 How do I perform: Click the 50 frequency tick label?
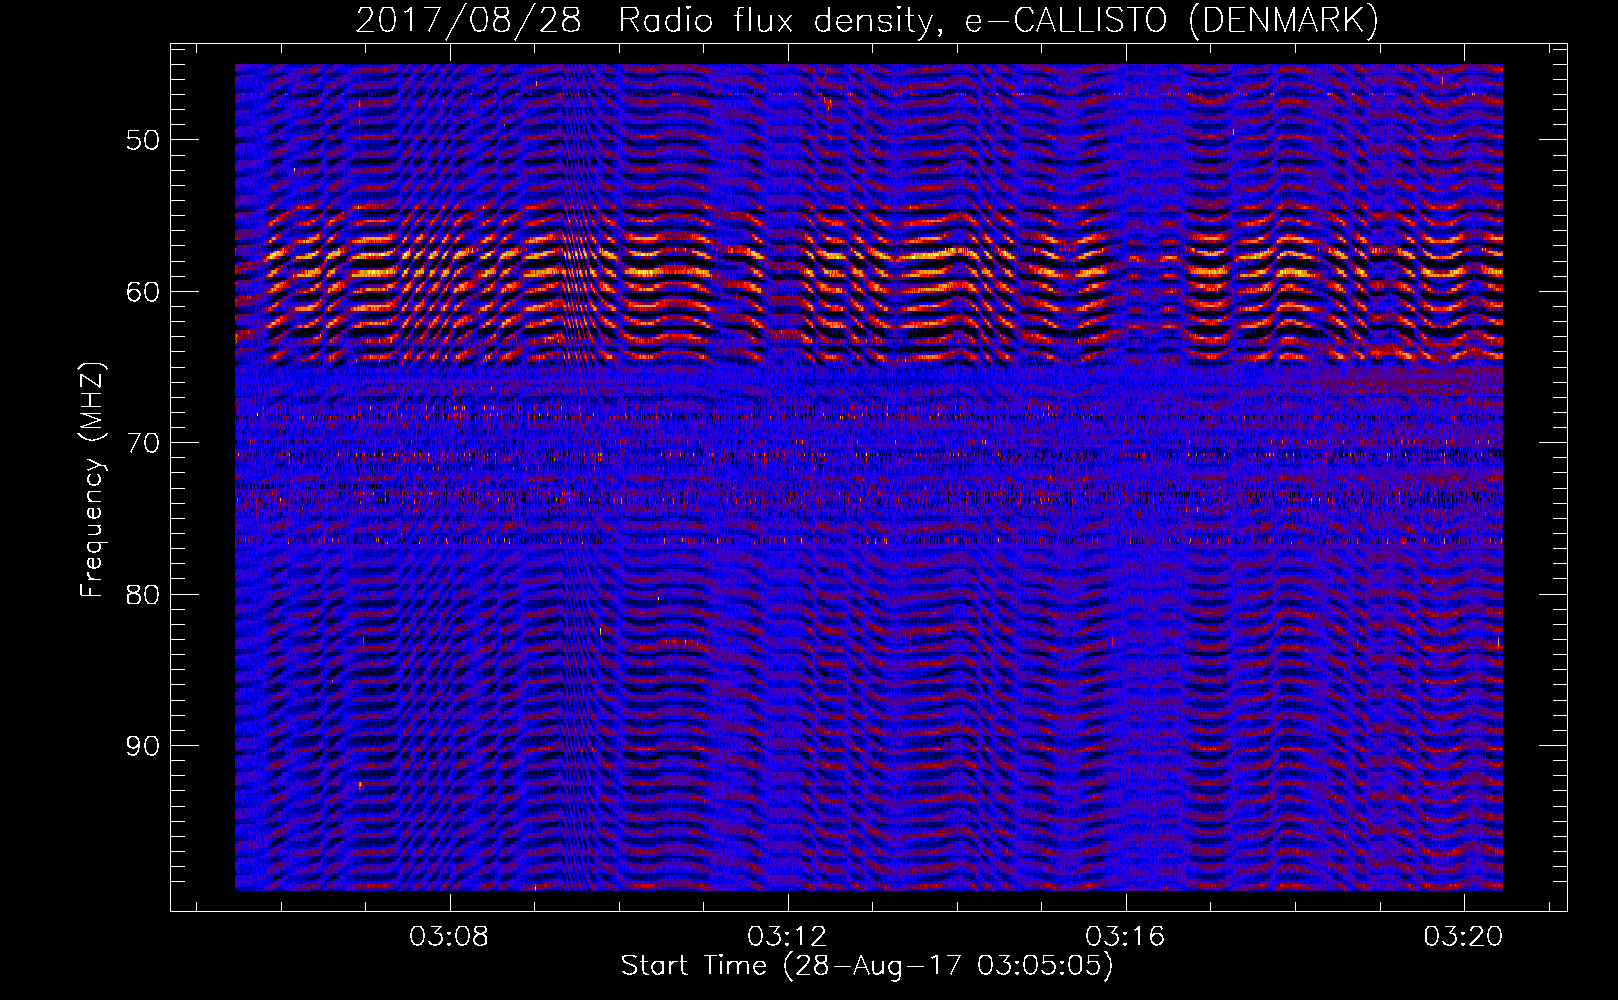[143, 140]
